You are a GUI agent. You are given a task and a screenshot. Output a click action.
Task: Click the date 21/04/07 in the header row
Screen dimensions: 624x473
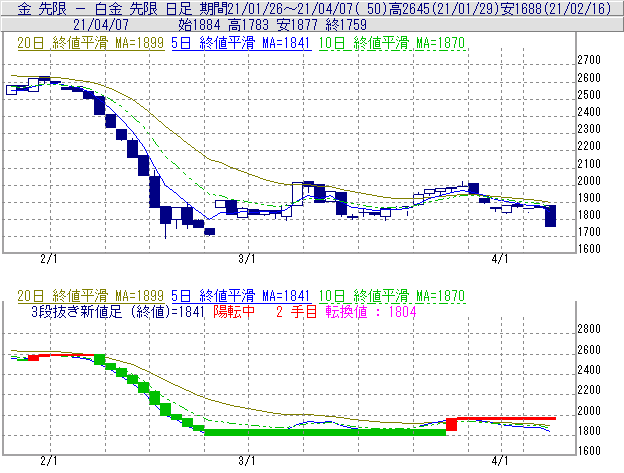pyautogui.click(x=101, y=25)
